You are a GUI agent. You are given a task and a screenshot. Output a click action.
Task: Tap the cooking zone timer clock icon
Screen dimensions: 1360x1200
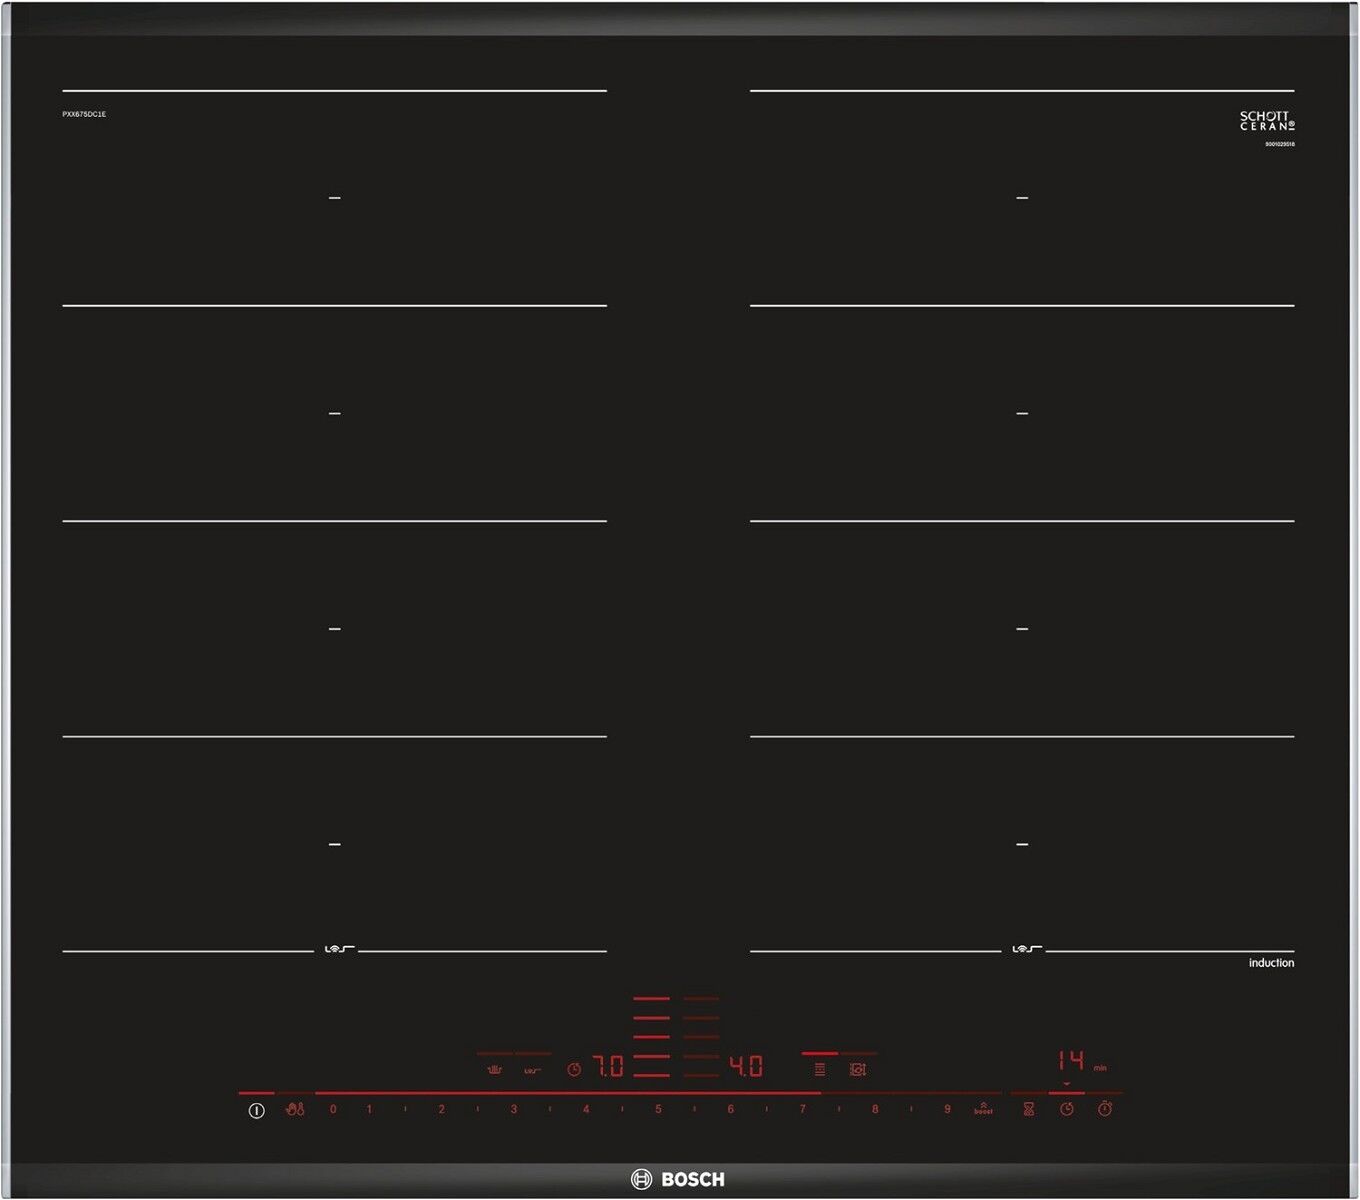point(1067,1109)
